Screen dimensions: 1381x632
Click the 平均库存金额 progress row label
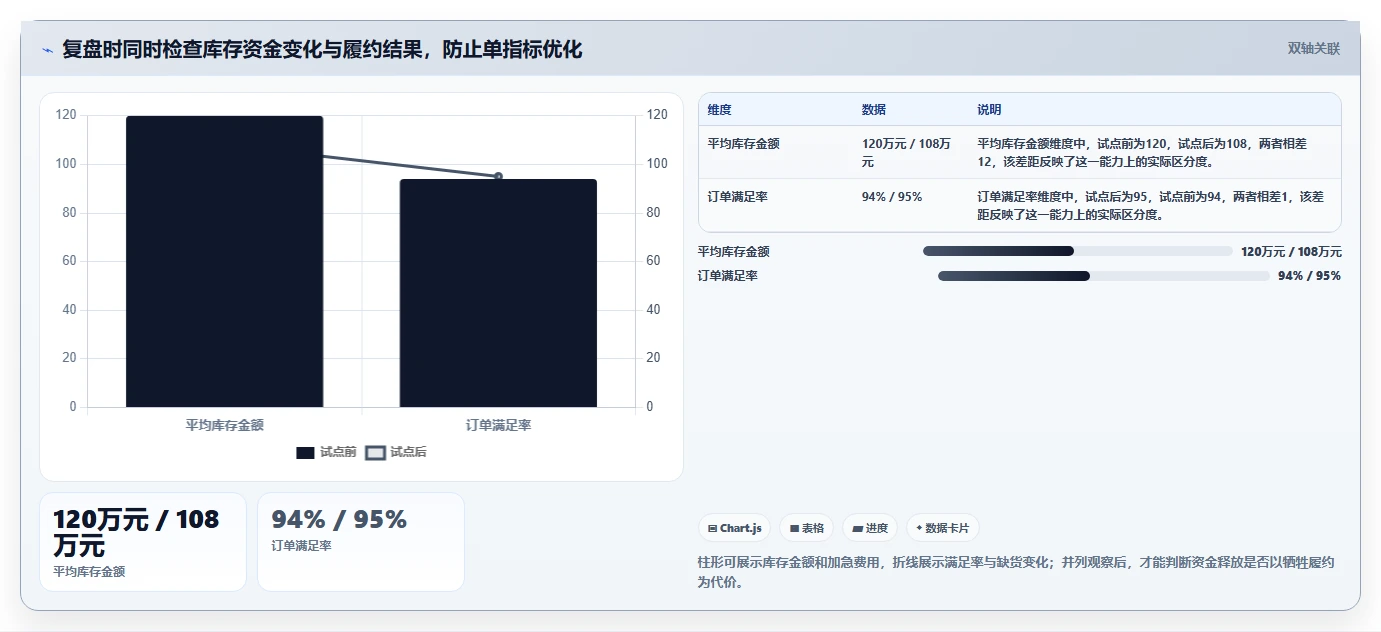[x=734, y=252]
